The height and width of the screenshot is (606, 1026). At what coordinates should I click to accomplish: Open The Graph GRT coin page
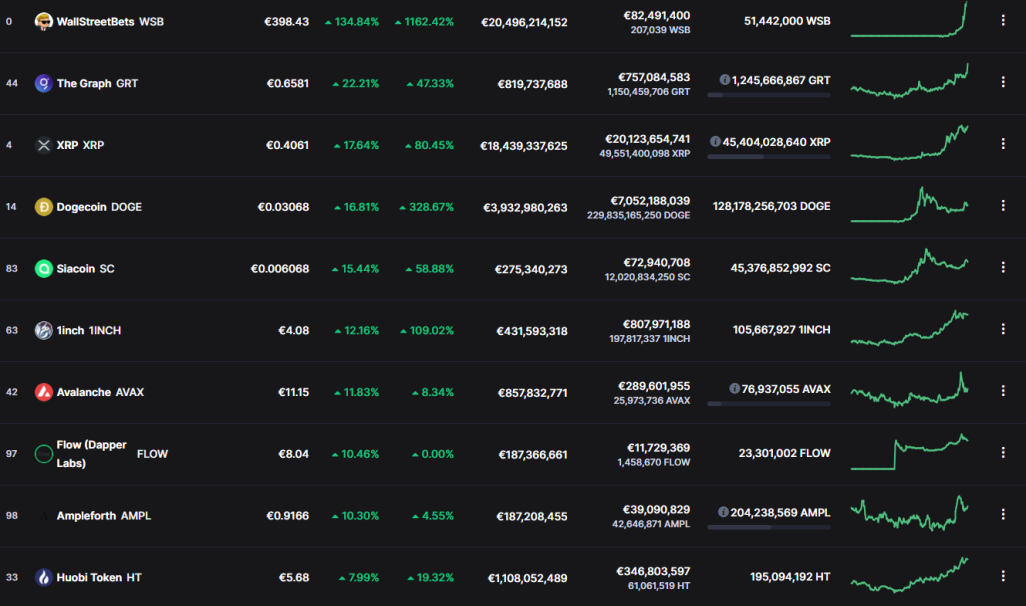pyautogui.click(x=97, y=83)
